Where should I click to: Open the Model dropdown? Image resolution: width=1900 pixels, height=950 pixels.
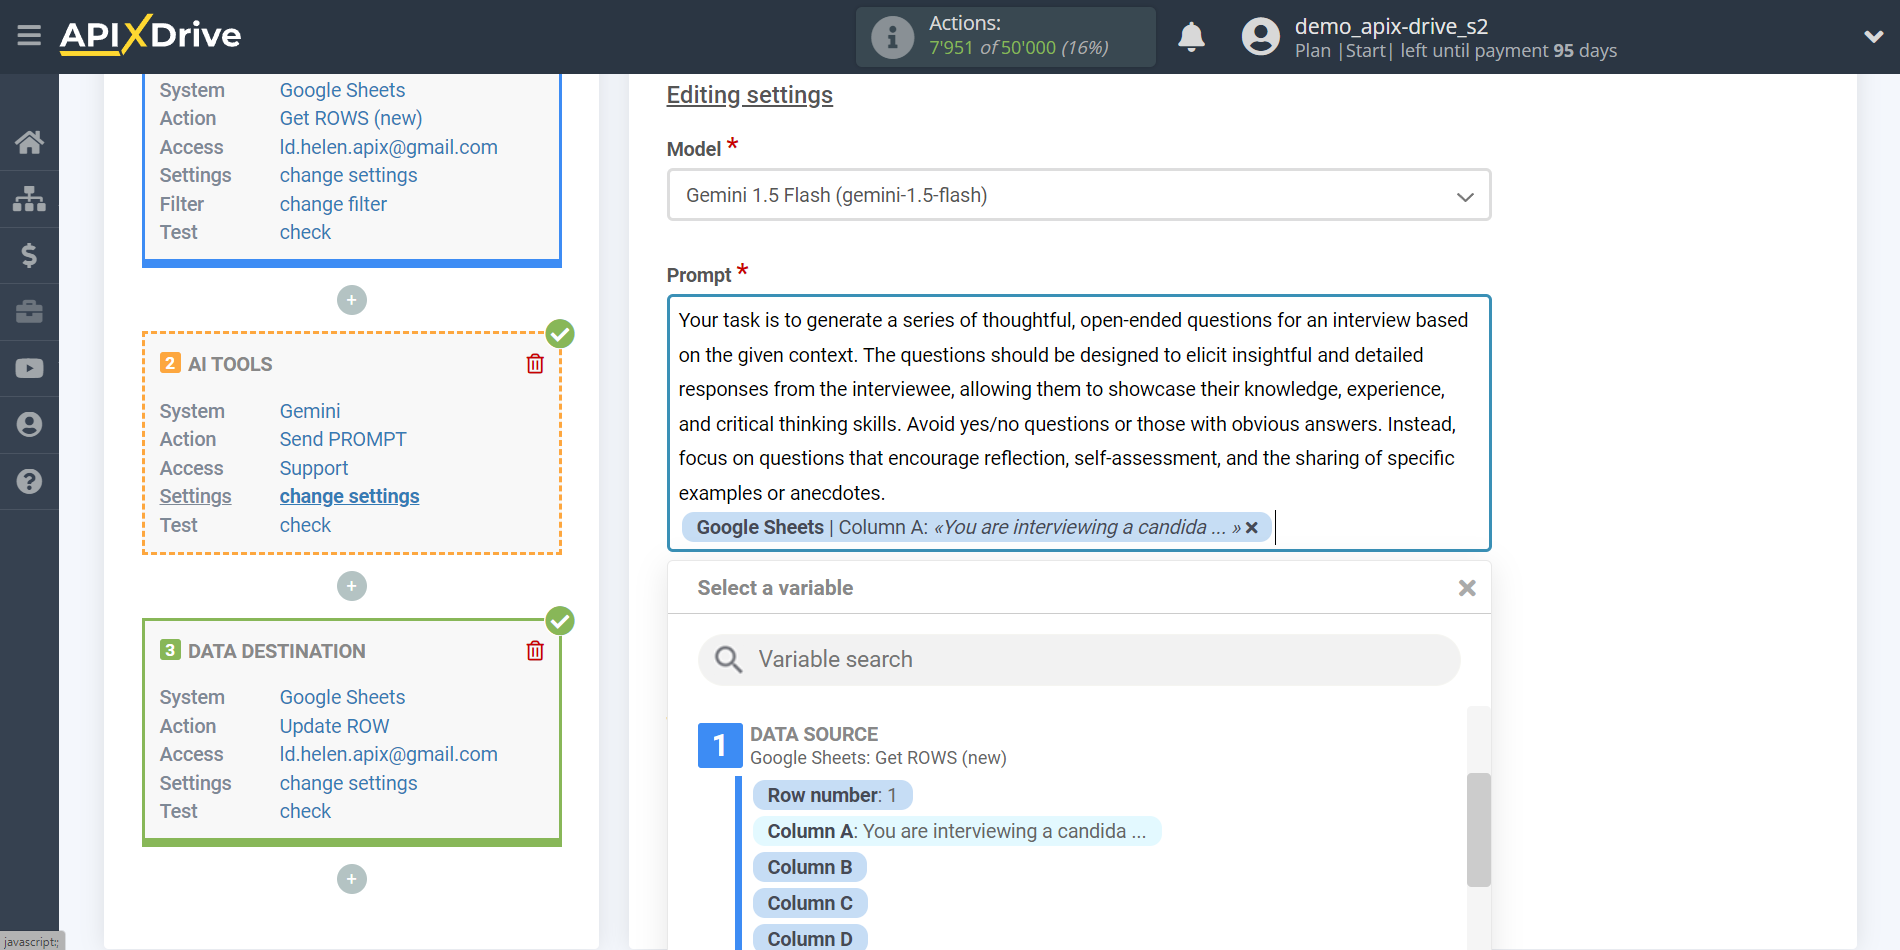click(x=1079, y=195)
